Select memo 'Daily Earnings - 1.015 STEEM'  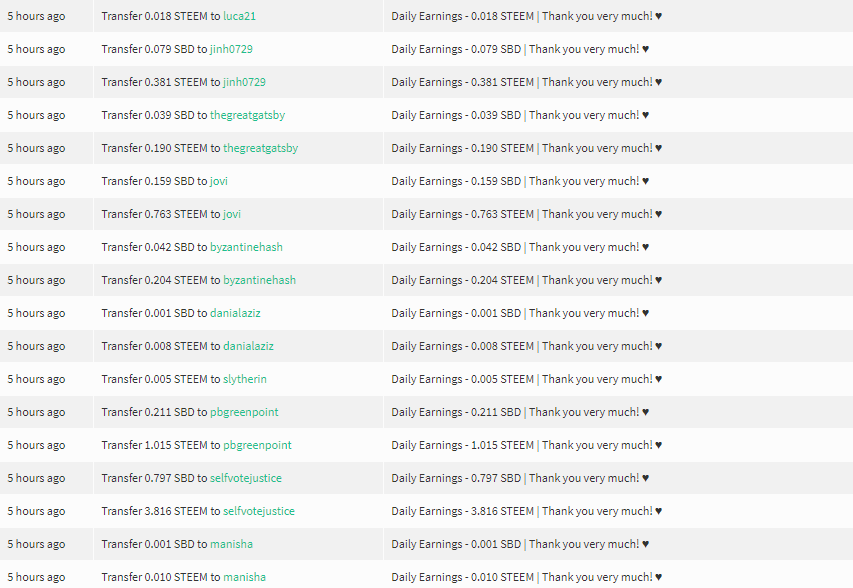(x=462, y=445)
